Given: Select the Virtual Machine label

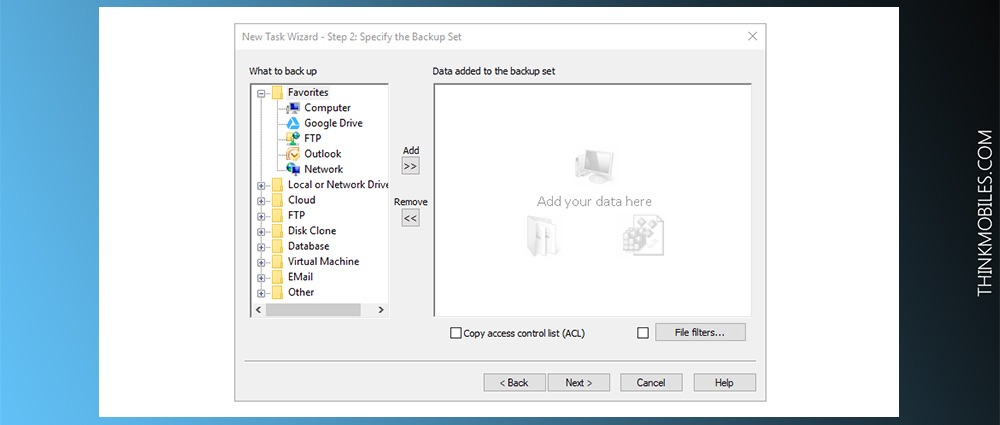Looking at the screenshot, I should 323,261.
